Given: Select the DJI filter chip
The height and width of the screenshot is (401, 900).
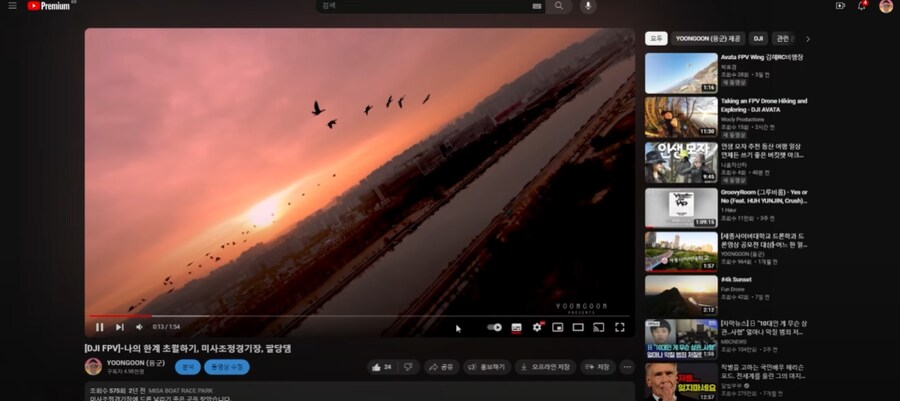Looking at the screenshot, I should click(758, 39).
